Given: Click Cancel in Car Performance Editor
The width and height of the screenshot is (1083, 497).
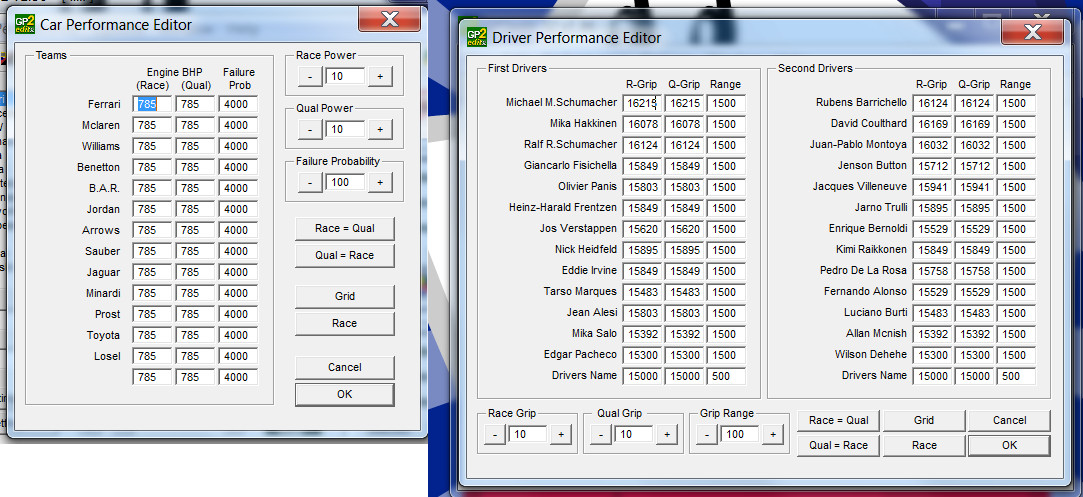Looking at the screenshot, I should click(344, 368).
